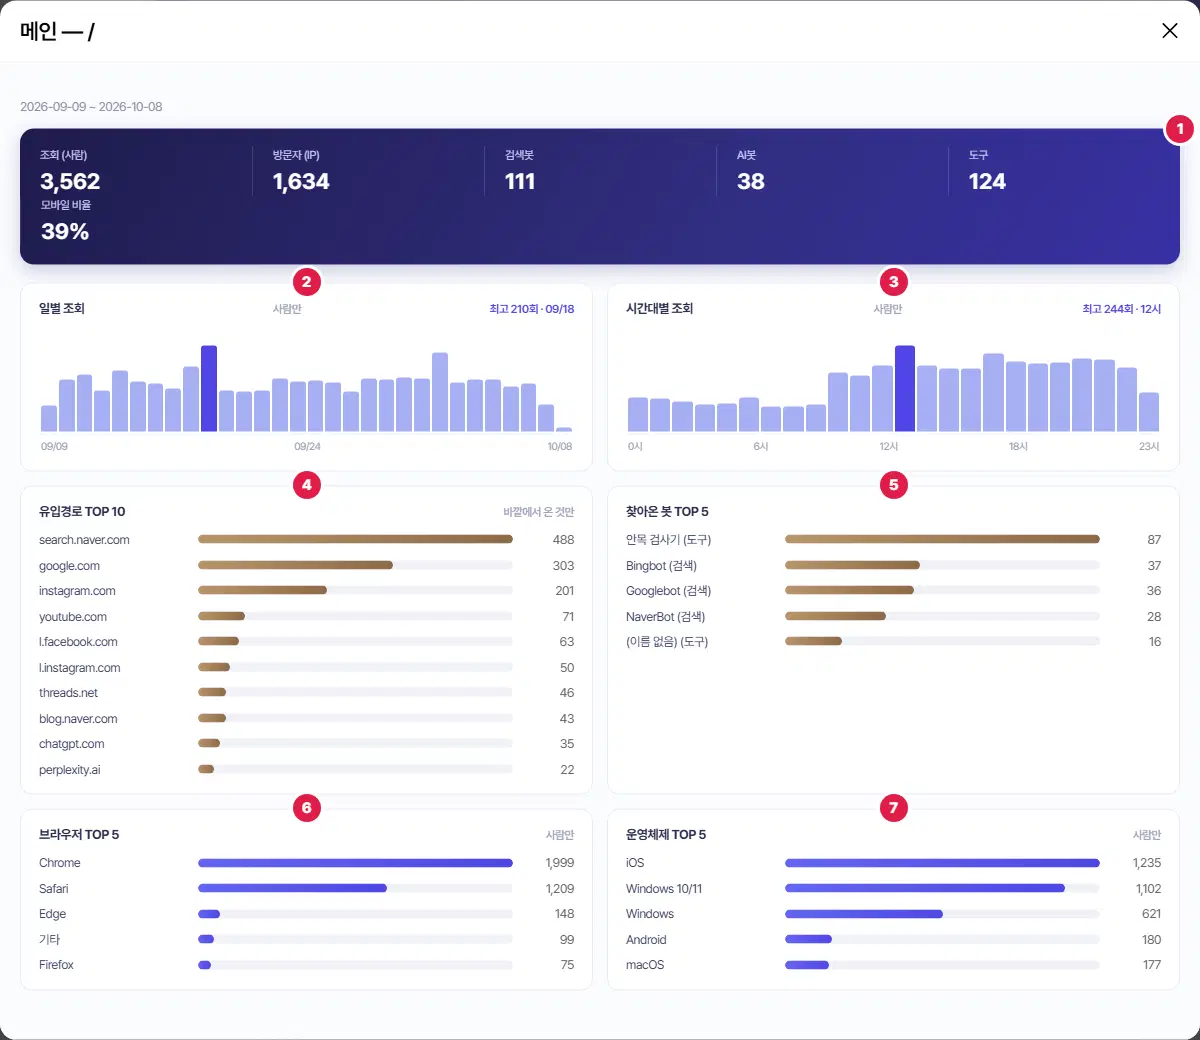Click the date range 2026-09-09 ~ 2026-10-08
The width and height of the screenshot is (1200, 1040).
91,107
